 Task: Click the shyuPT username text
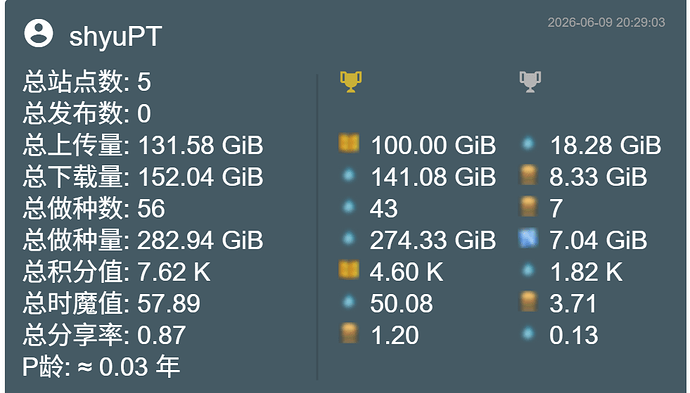click(x=116, y=36)
